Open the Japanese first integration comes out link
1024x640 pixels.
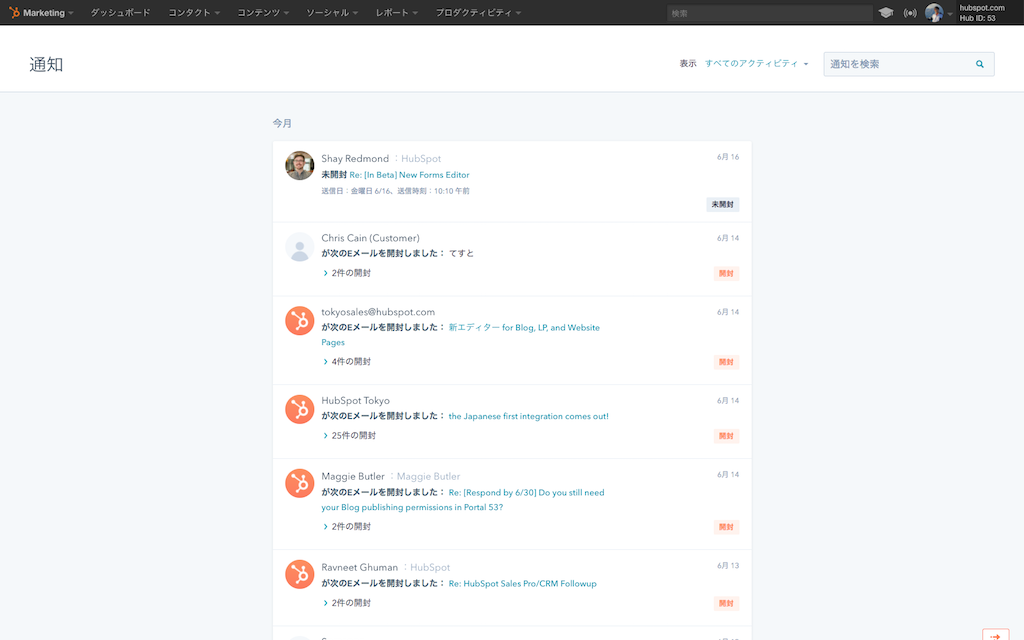[528, 416]
